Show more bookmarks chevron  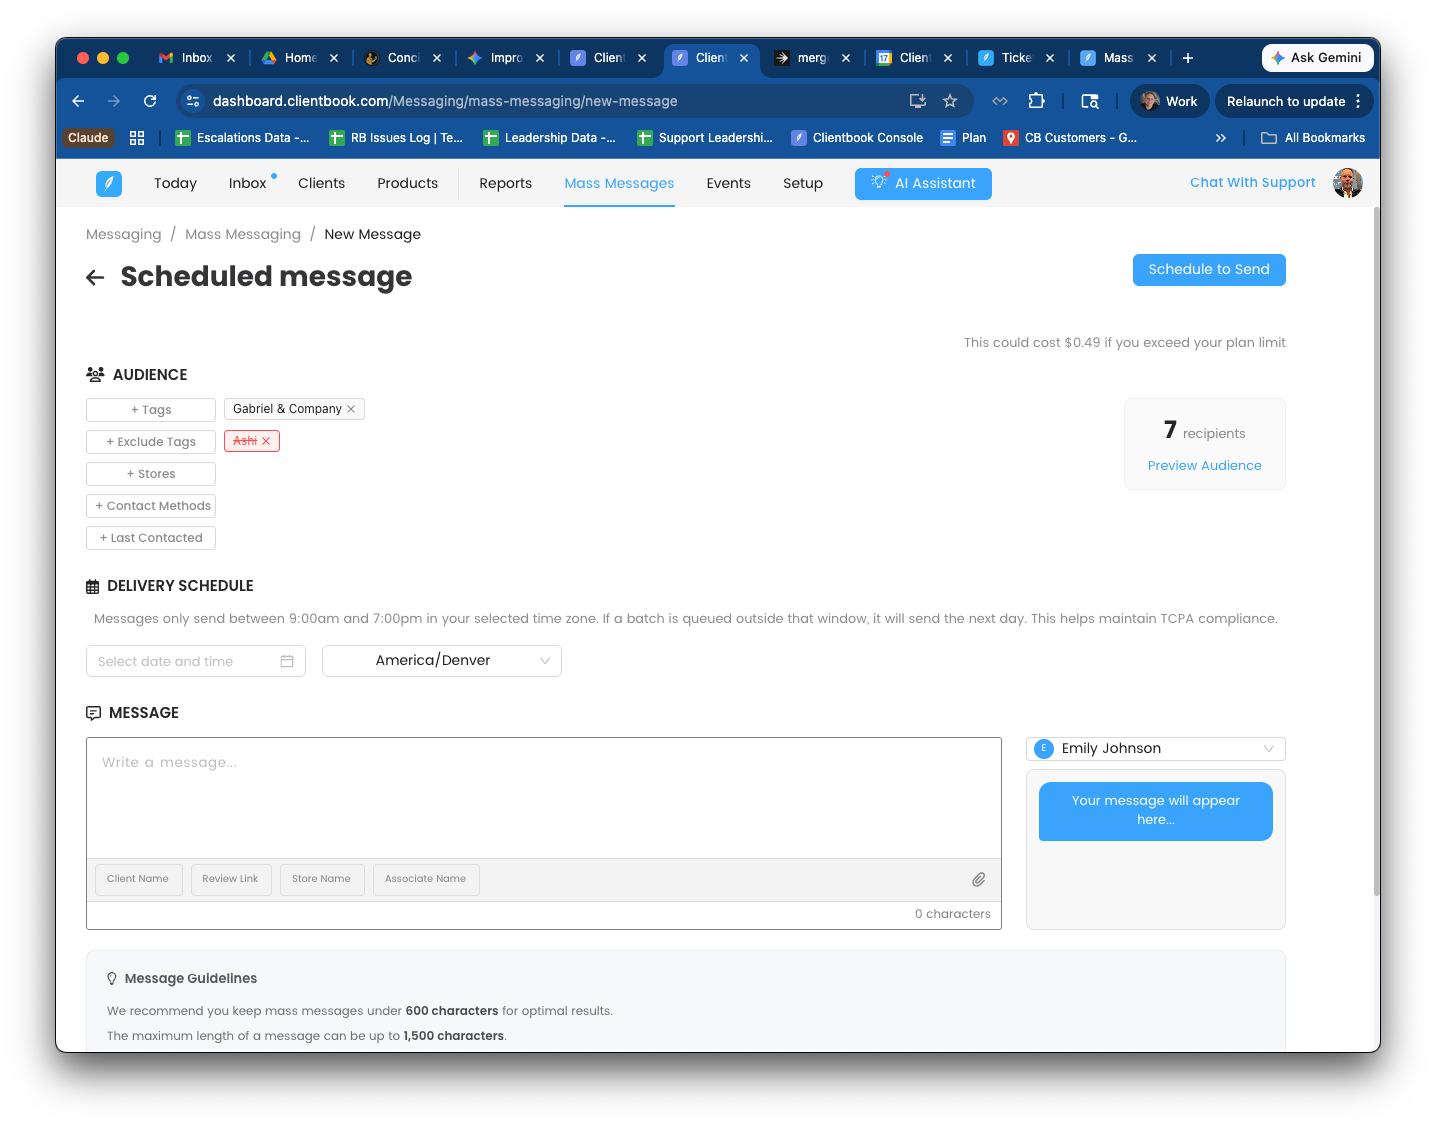click(x=1221, y=138)
